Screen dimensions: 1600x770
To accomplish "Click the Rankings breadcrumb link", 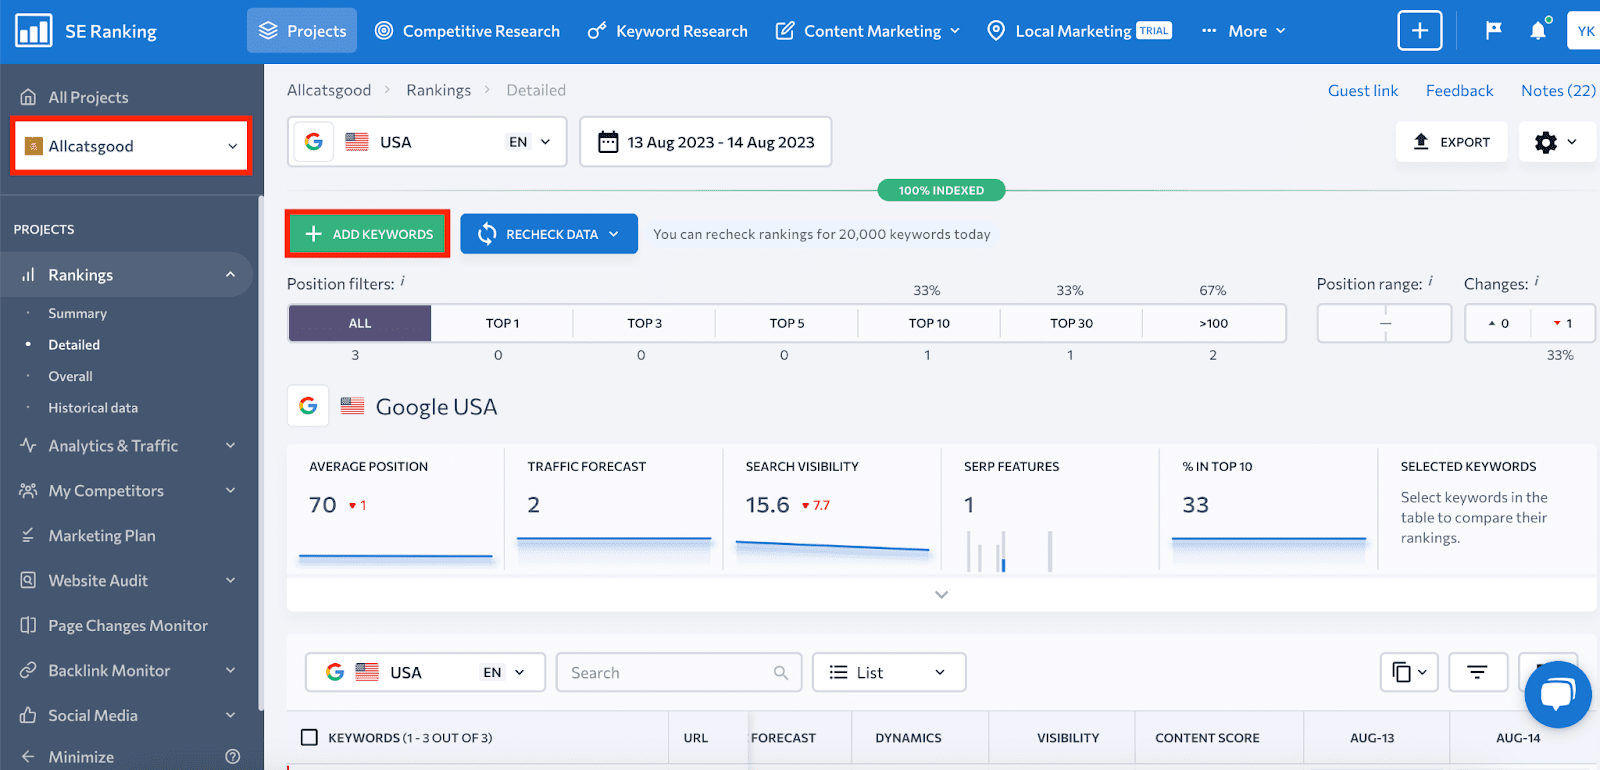I will pos(438,90).
